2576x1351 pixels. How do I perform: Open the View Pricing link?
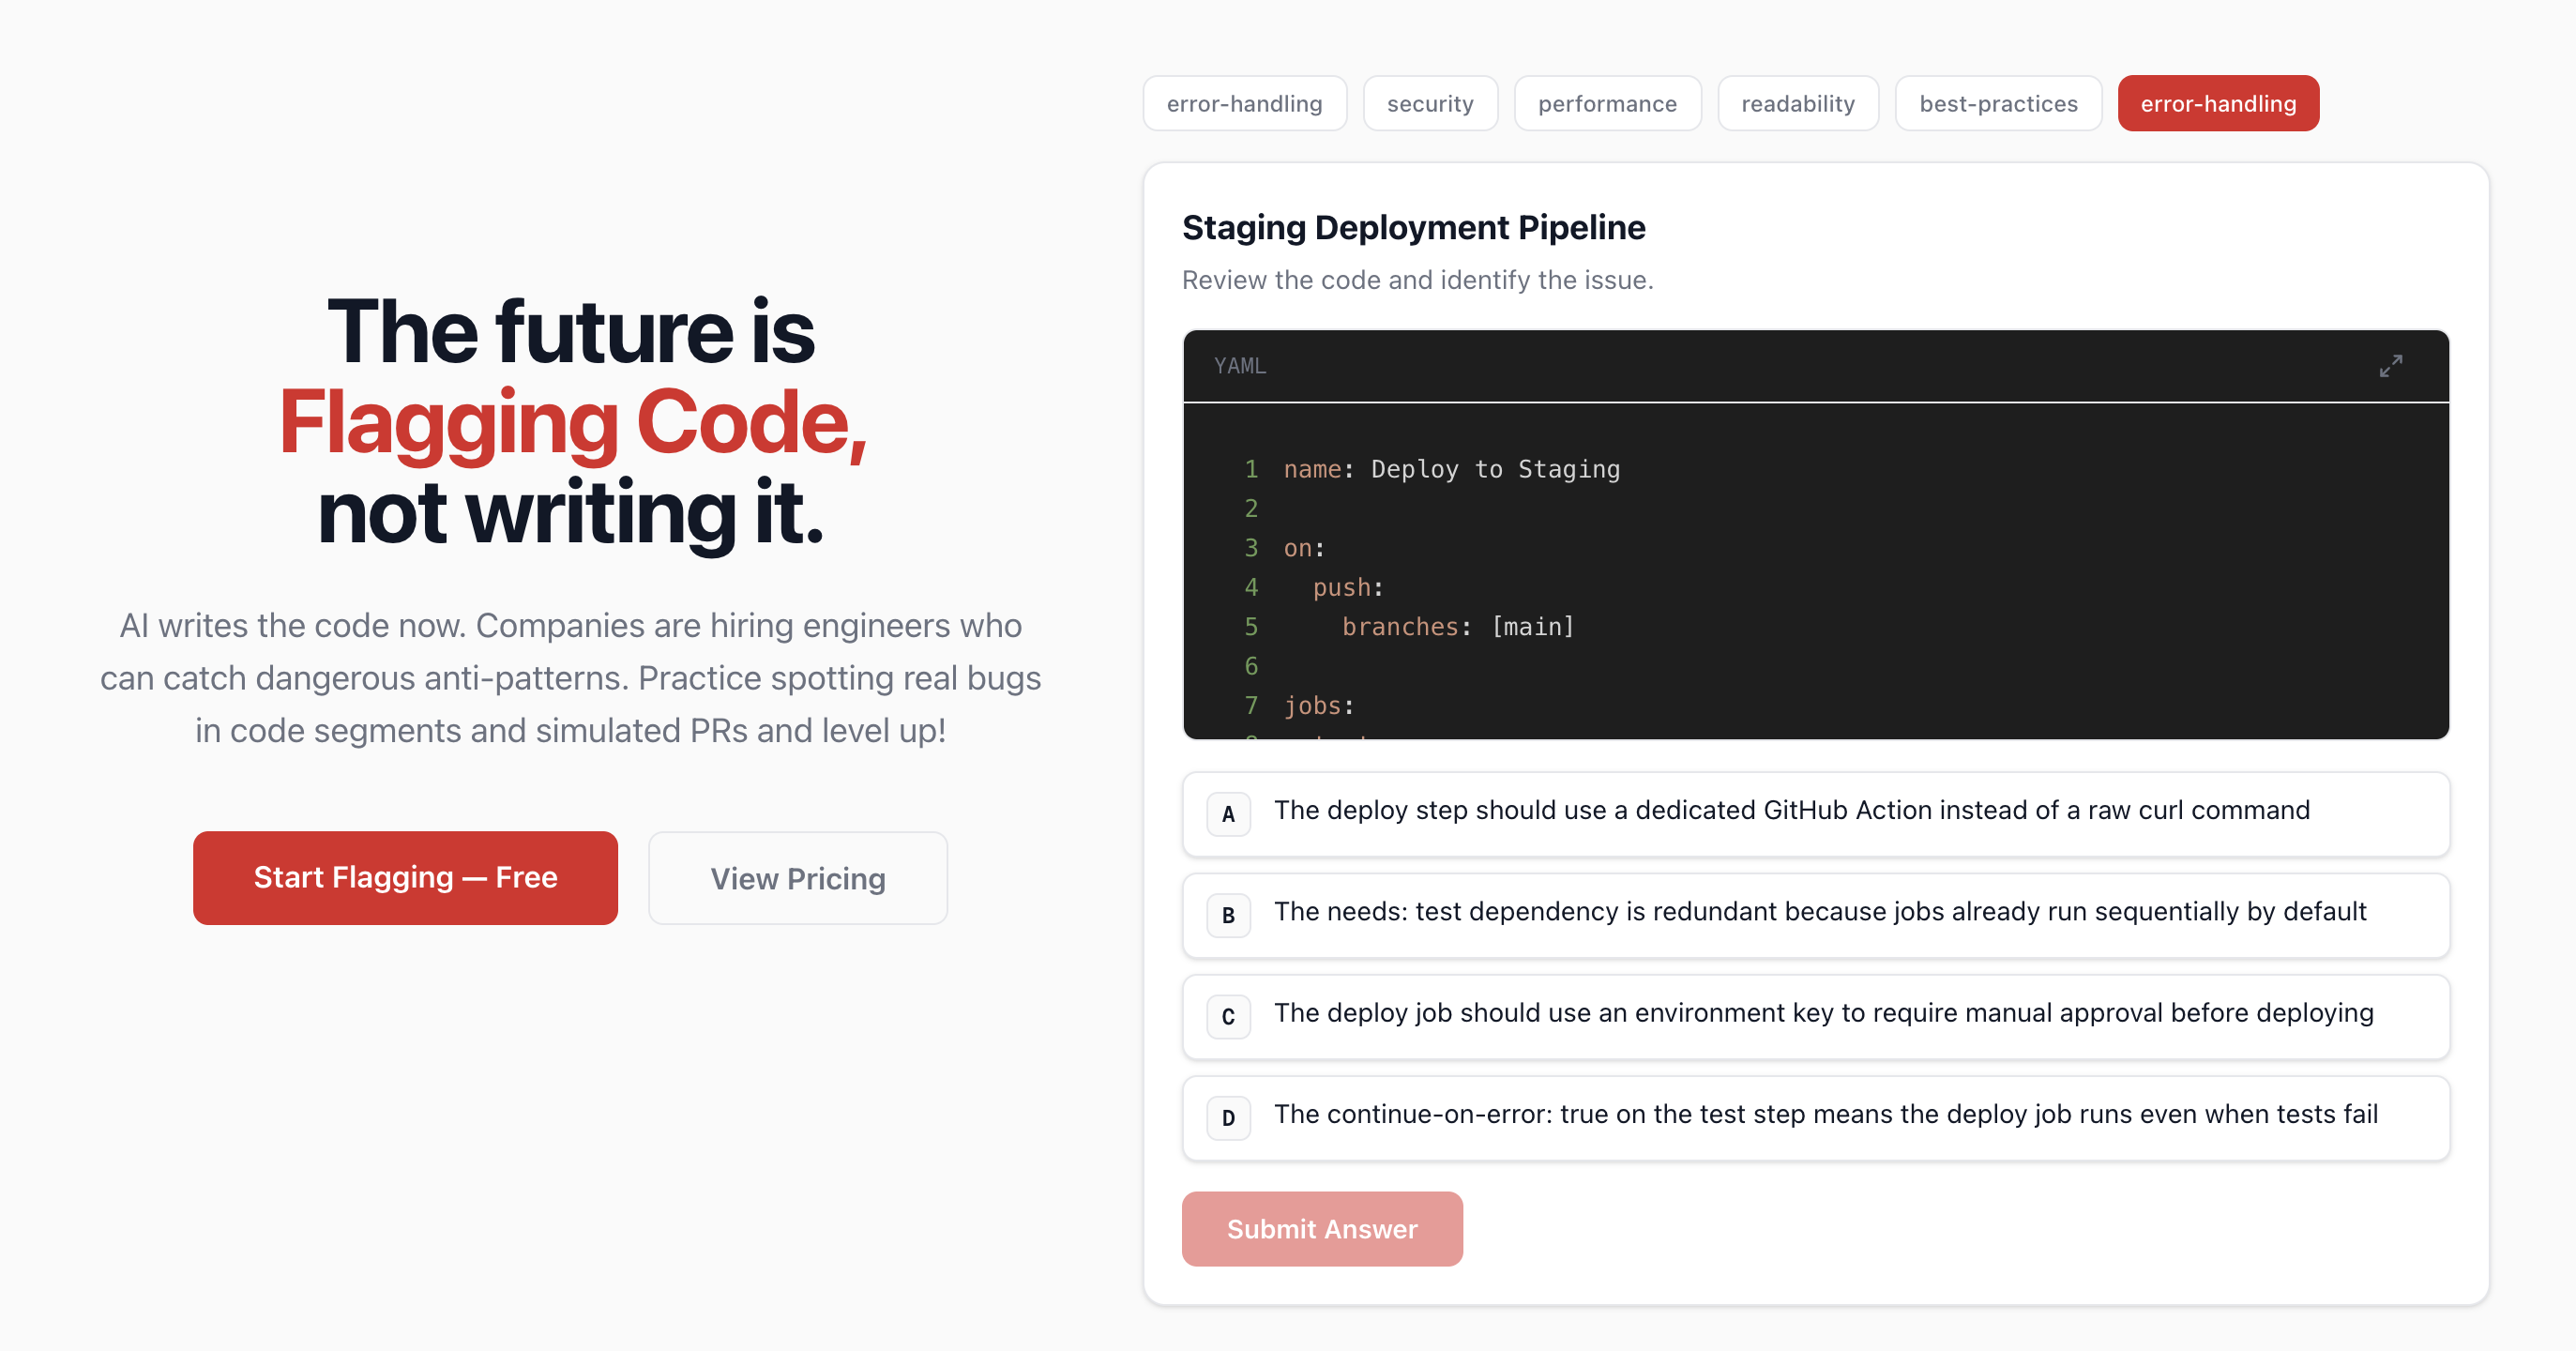797,878
